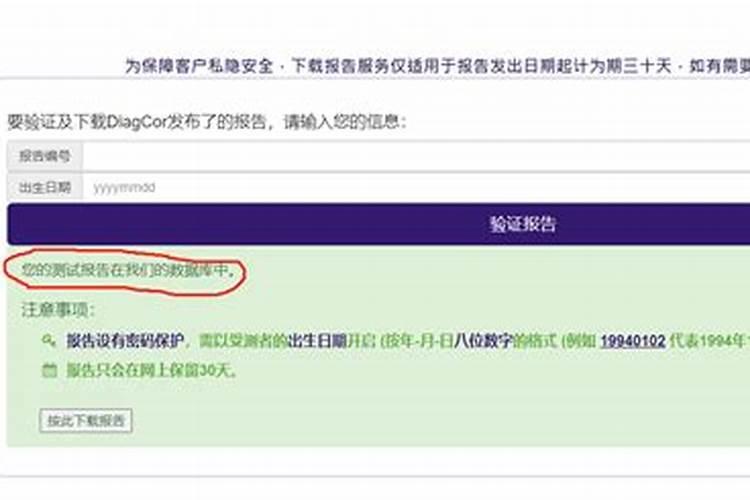
Task: Click the calendar icon beside 报告只会在网上保留30天
Action: pos(49,370)
